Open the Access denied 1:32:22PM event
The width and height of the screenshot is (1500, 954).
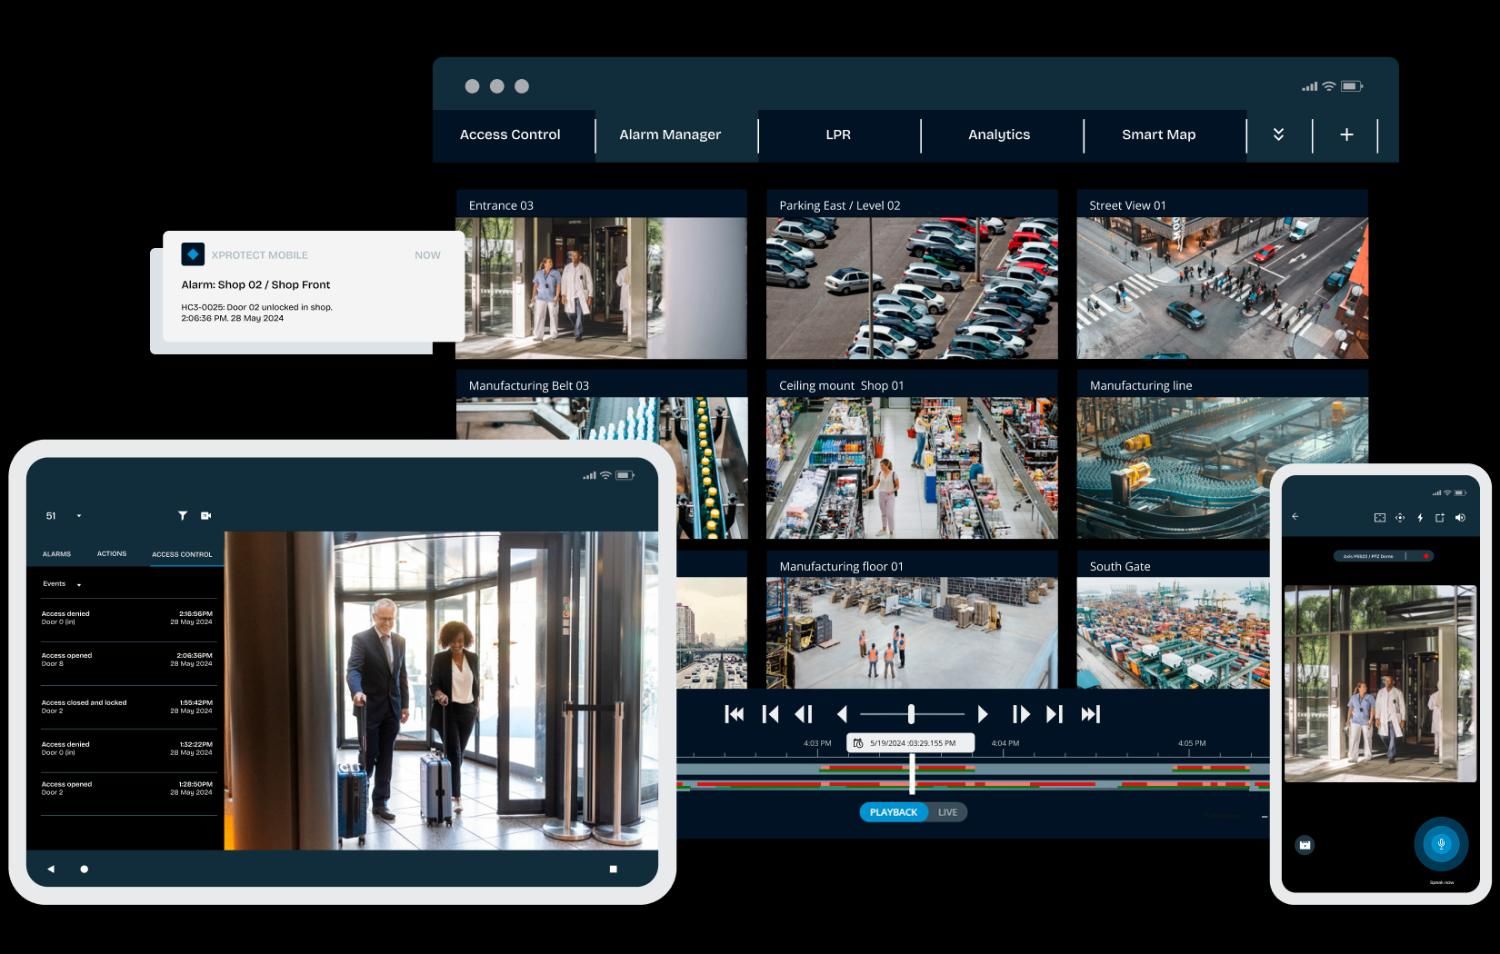(x=127, y=748)
